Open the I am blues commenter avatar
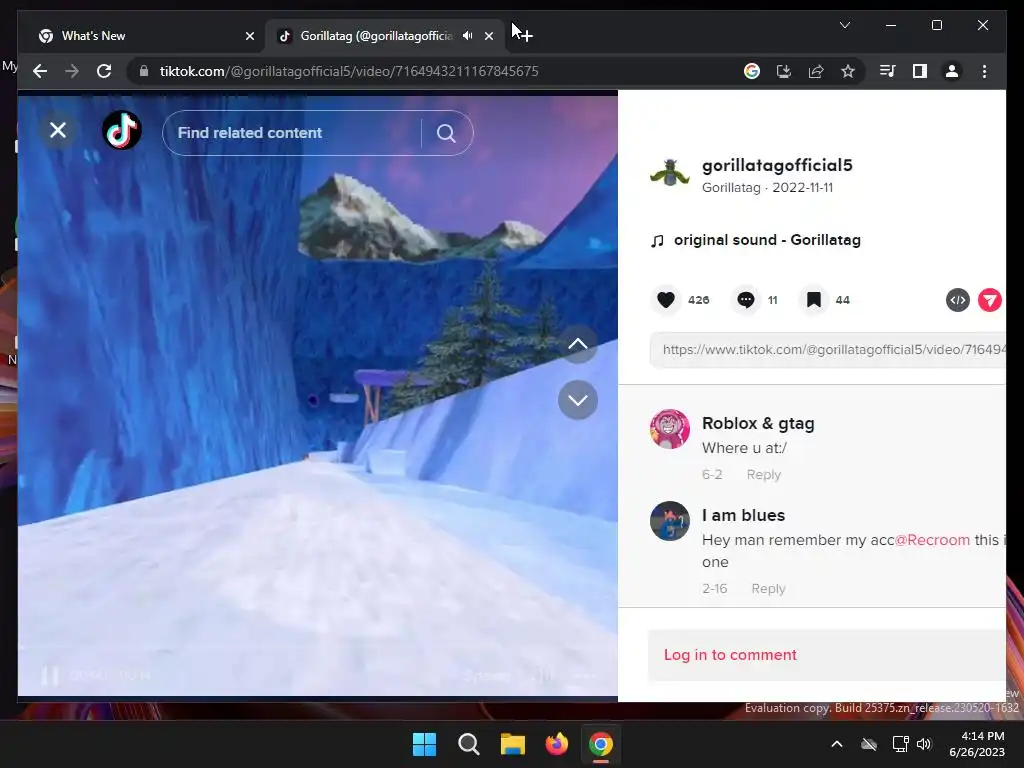Viewport: 1024px width, 768px height. click(669, 521)
